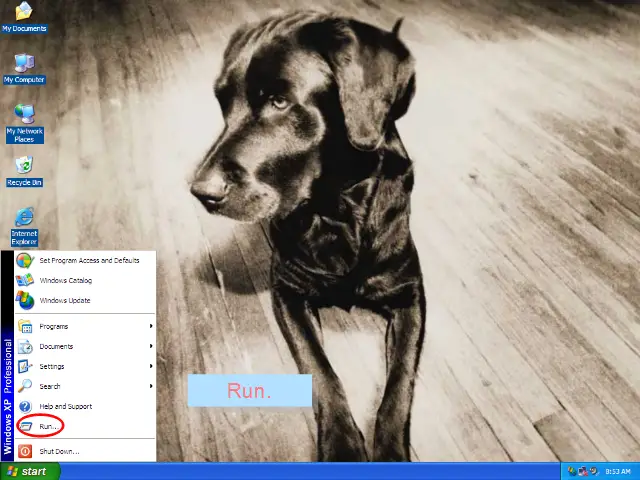Select the My Computer desktop icon
The image size is (640, 480).
(24, 68)
